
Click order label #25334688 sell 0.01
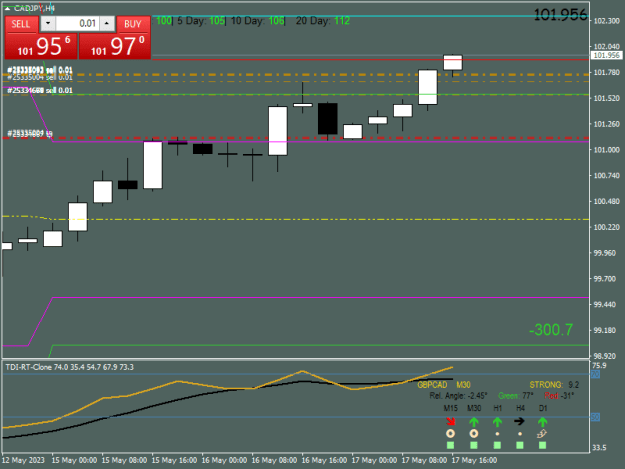click(x=40, y=90)
